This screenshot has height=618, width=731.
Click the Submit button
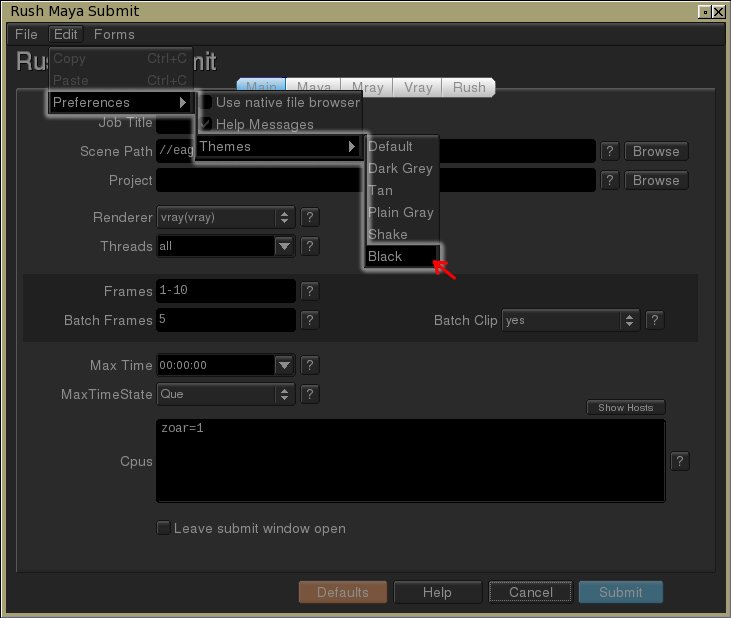tap(621, 592)
